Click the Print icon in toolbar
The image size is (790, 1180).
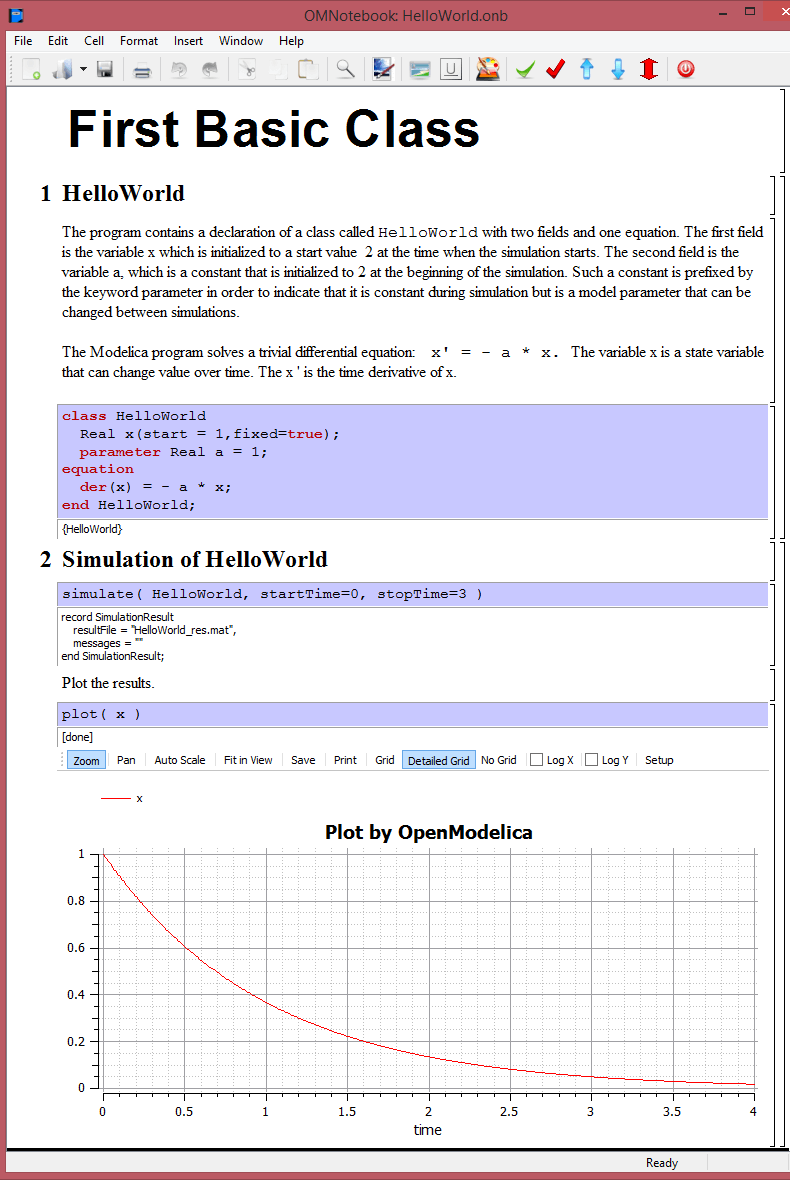[143, 69]
